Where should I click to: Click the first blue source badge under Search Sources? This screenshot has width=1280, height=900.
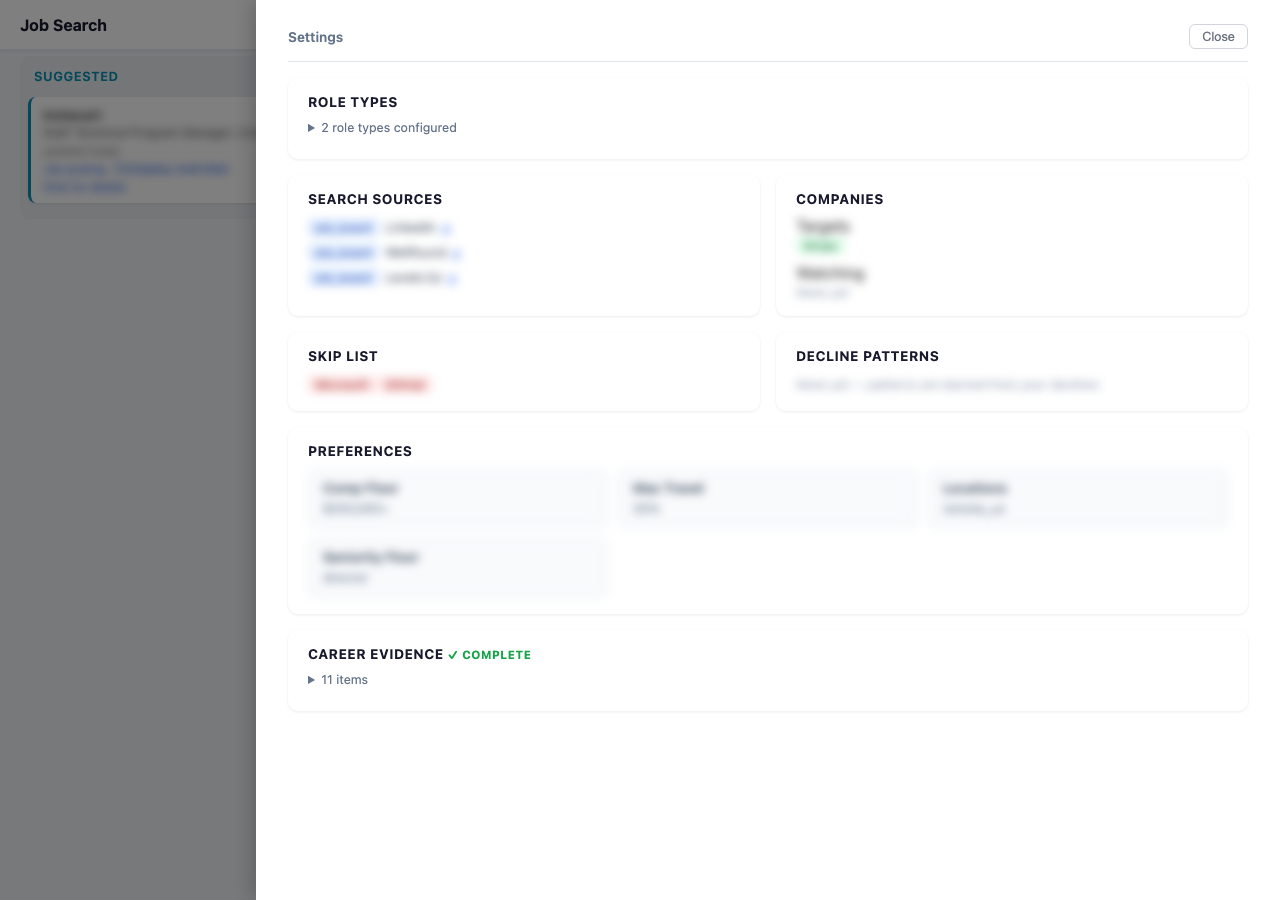click(343, 228)
